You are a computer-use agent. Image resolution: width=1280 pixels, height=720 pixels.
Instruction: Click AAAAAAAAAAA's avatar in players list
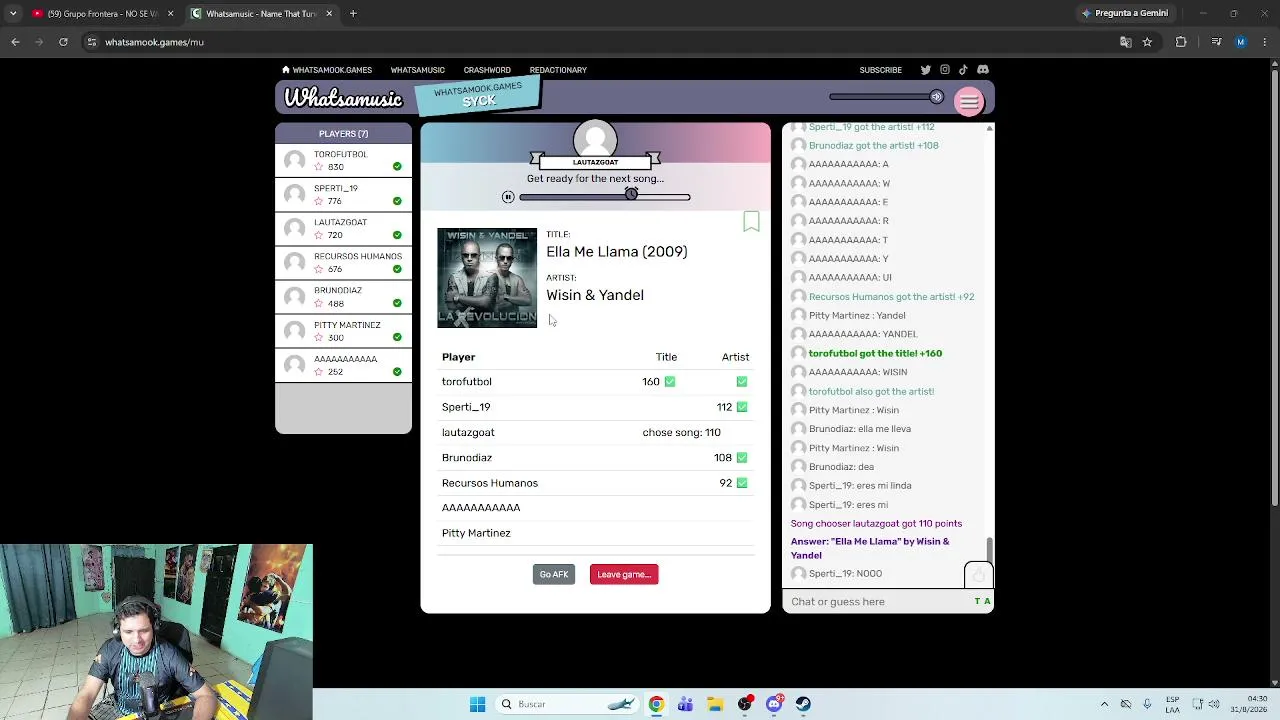coord(294,365)
